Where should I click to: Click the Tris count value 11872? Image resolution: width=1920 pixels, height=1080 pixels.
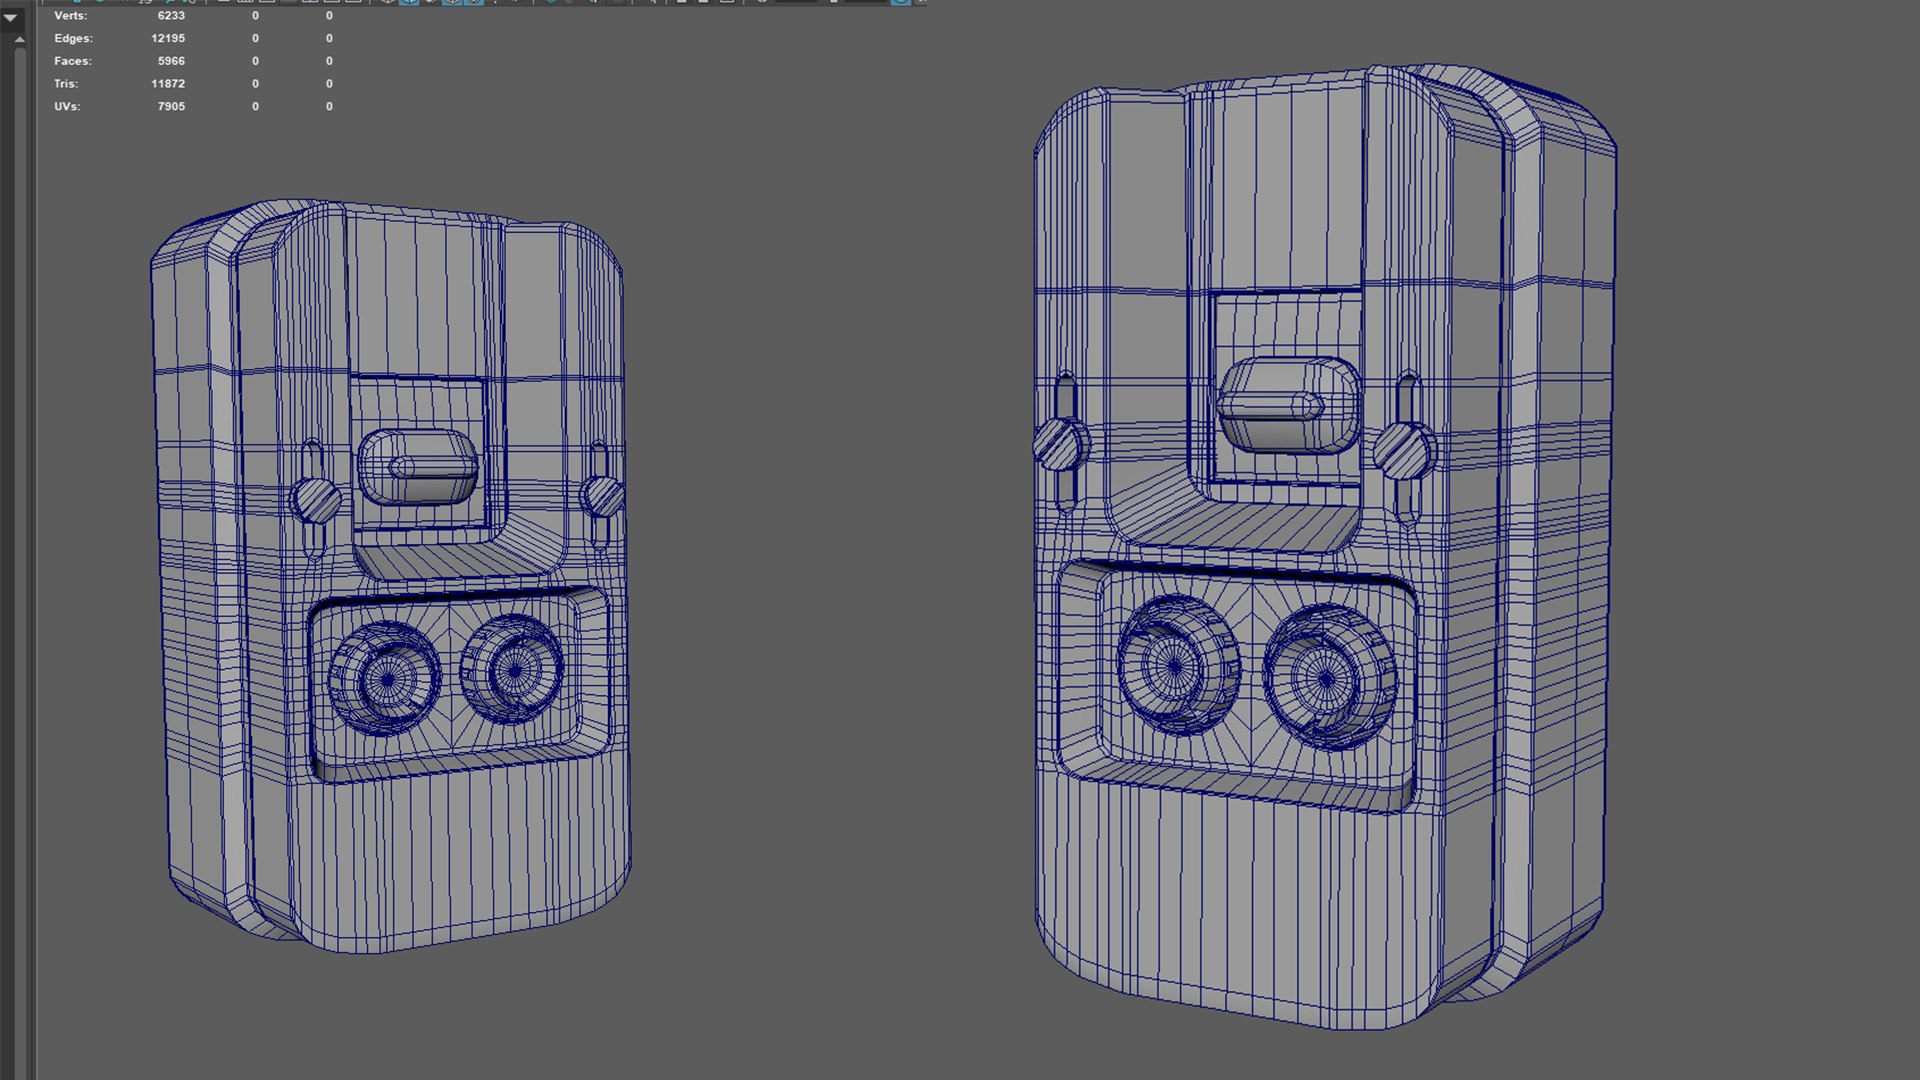pos(168,84)
